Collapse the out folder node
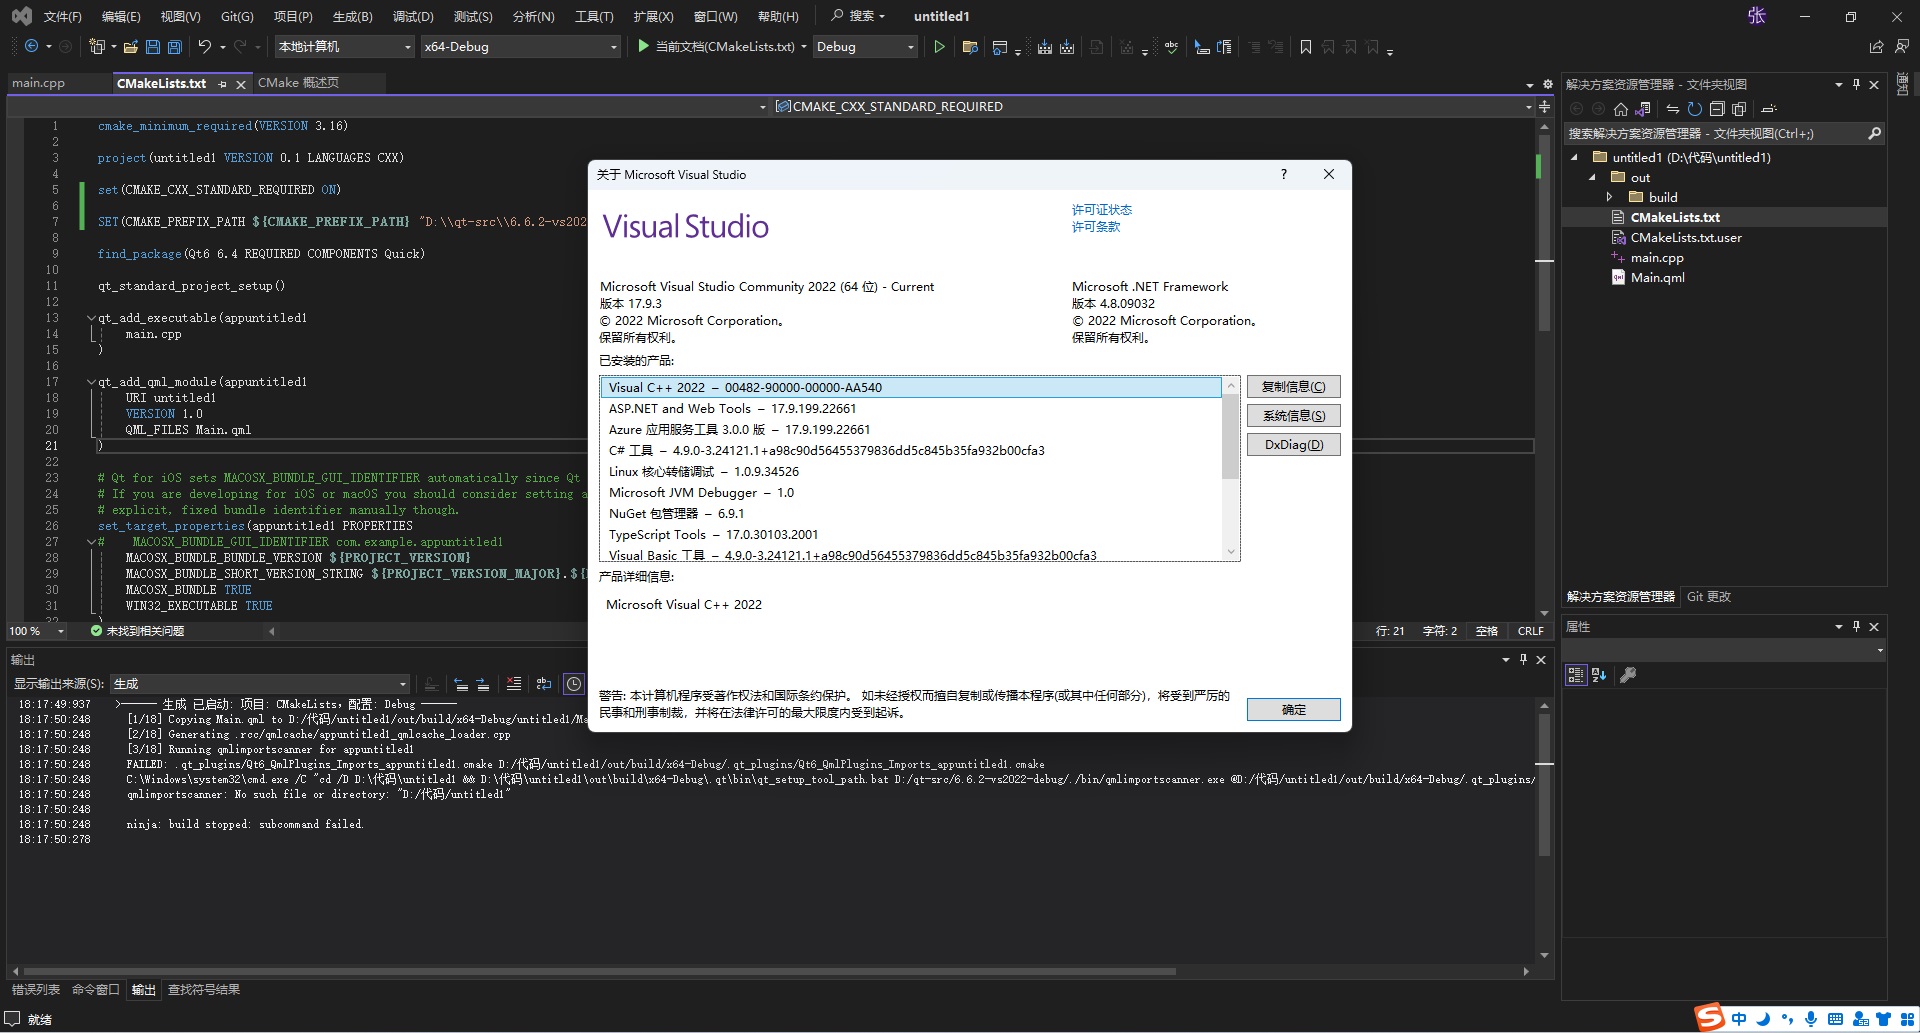This screenshot has width=1920, height=1033. [1592, 178]
